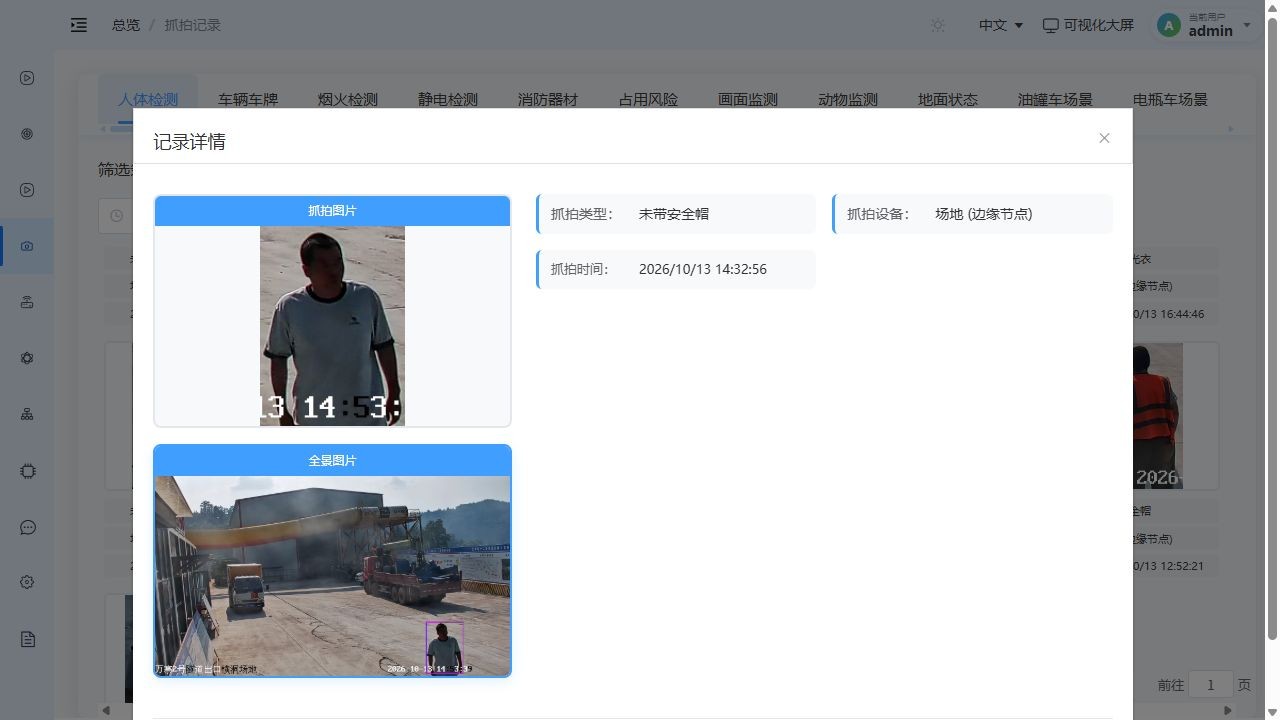Click the admin avatar icon
The width and height of the screenshot is (1280, 720).
click(x=1168, y=25)
